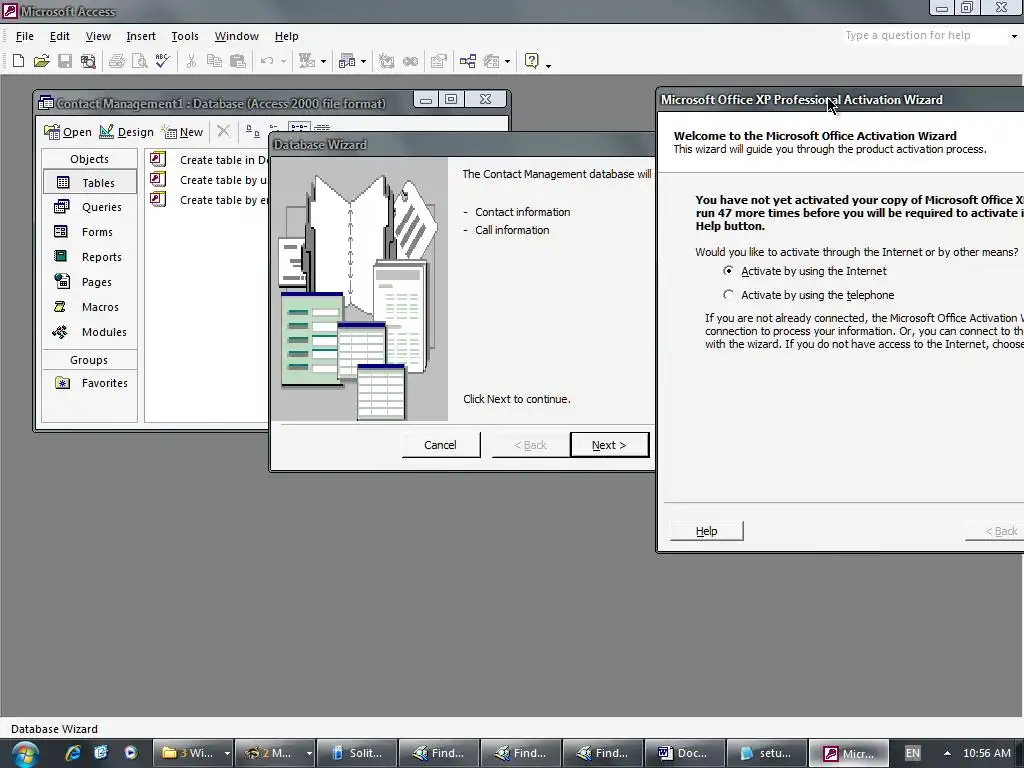Viewport: 1024px width, 768px height.
Task: Click the Type a question for help field
Action: (925, 35)
